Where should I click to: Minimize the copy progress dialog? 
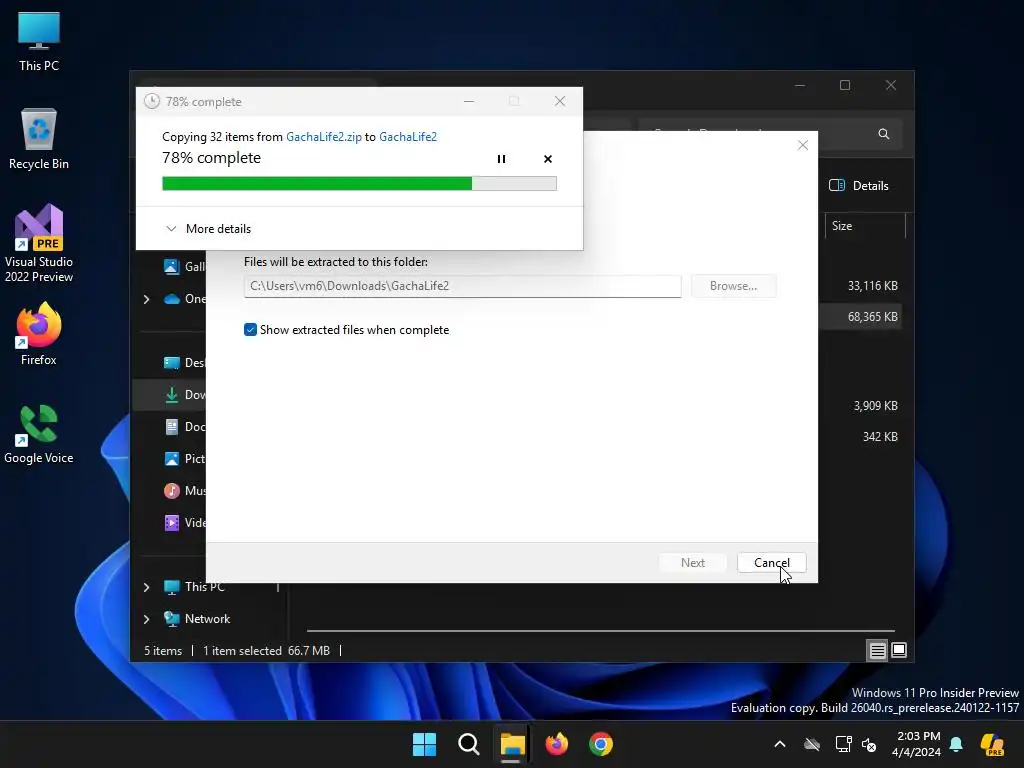[x=469, y=101]
